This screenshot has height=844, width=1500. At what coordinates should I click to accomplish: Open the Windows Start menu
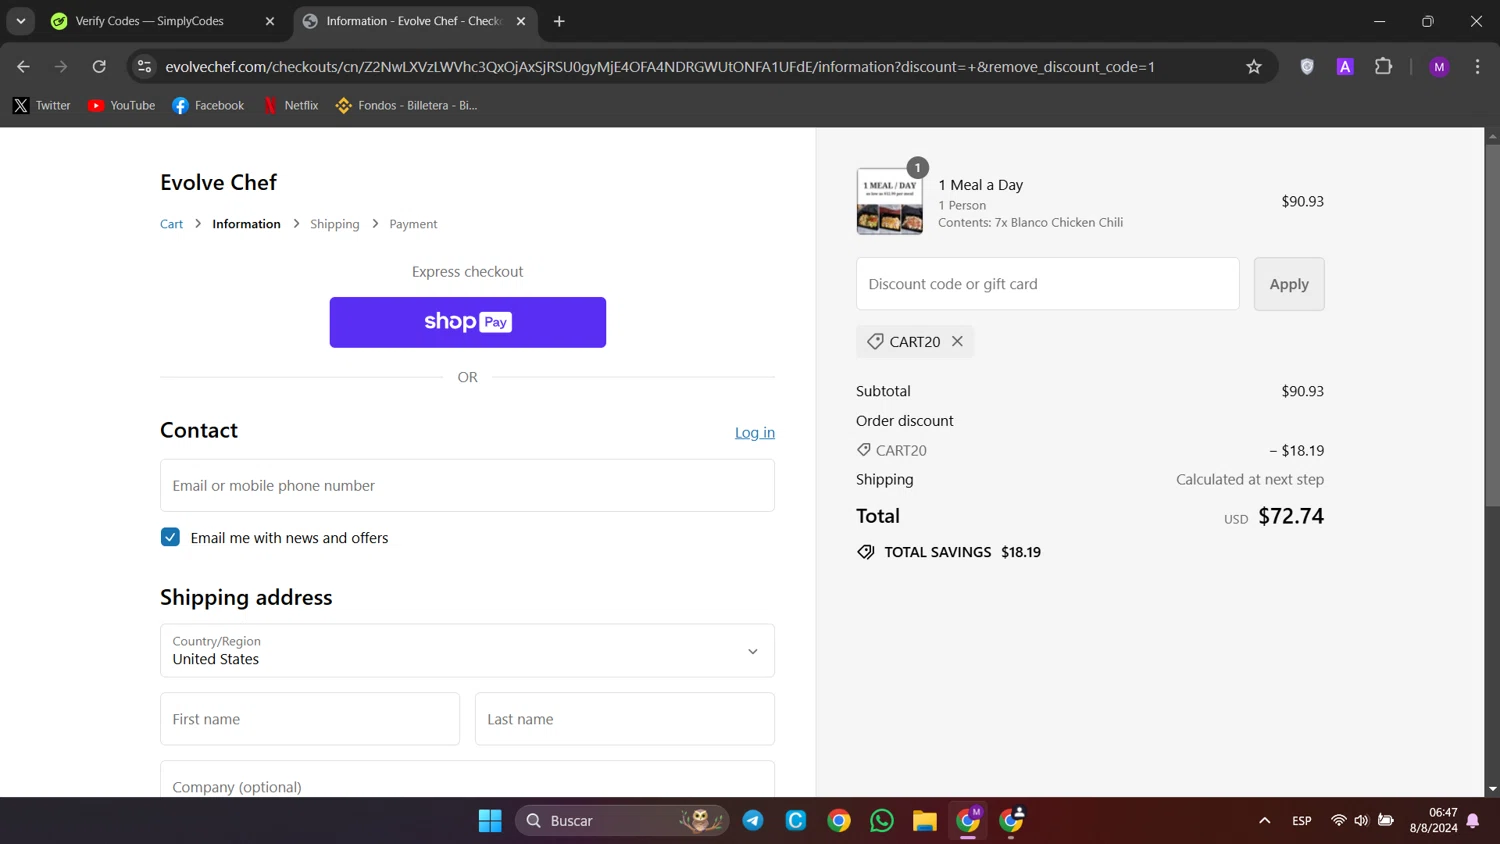[490, 821]
